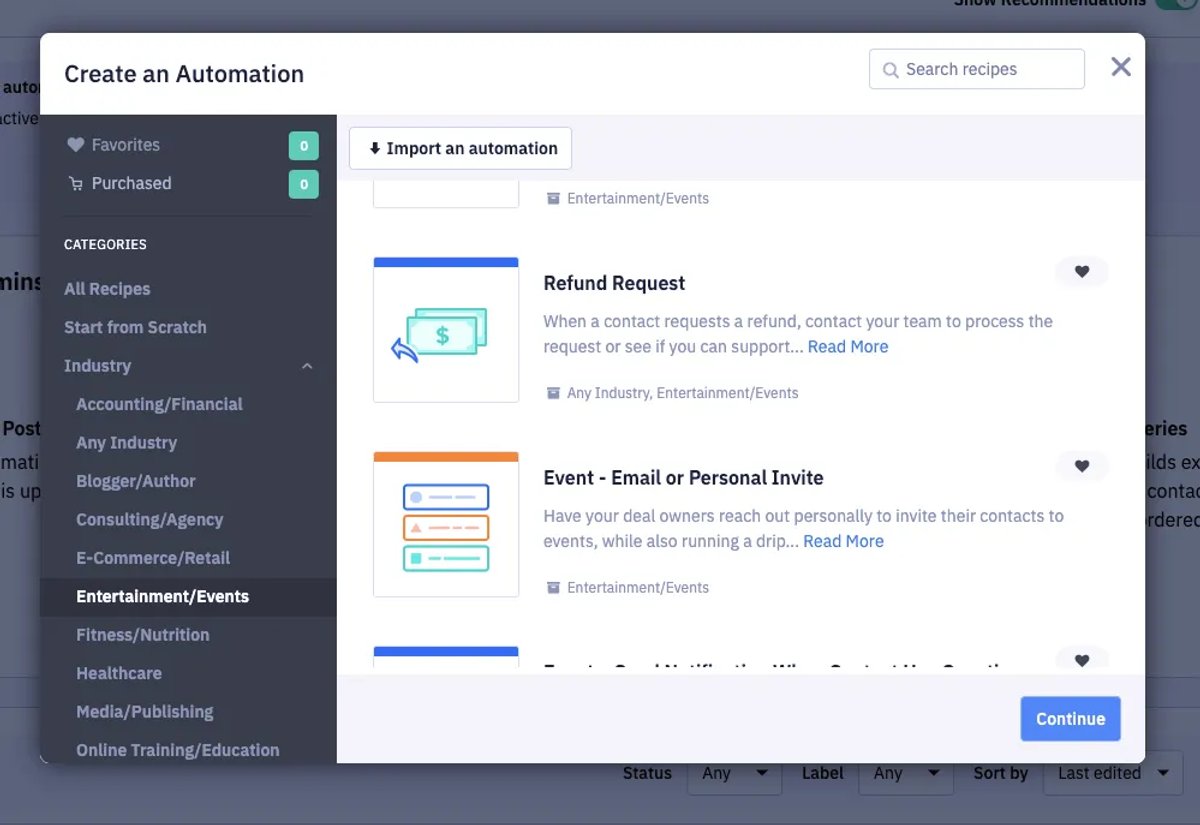Open the Status Any dropdown behind dialog

click(735, 773)
